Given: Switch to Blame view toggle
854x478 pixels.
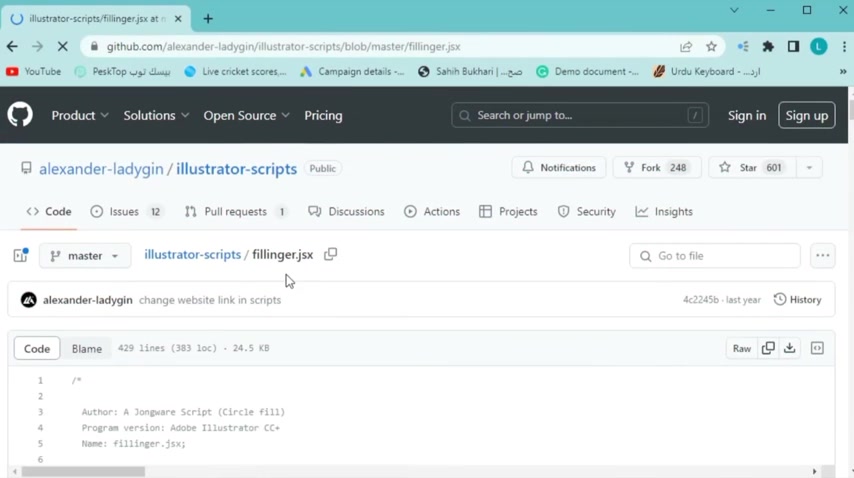Looking at the screenshot, I should pos(87,348).
